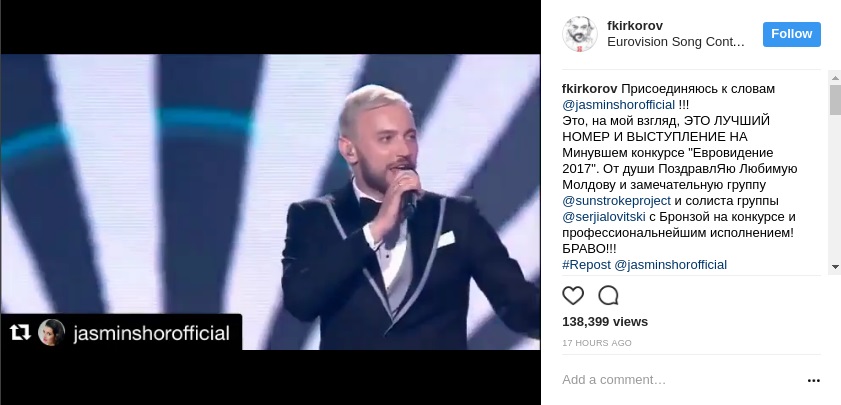Click the caption scrollbar up arrow
The height and width of the screenshot is (405, 841).
pos(835,78)
